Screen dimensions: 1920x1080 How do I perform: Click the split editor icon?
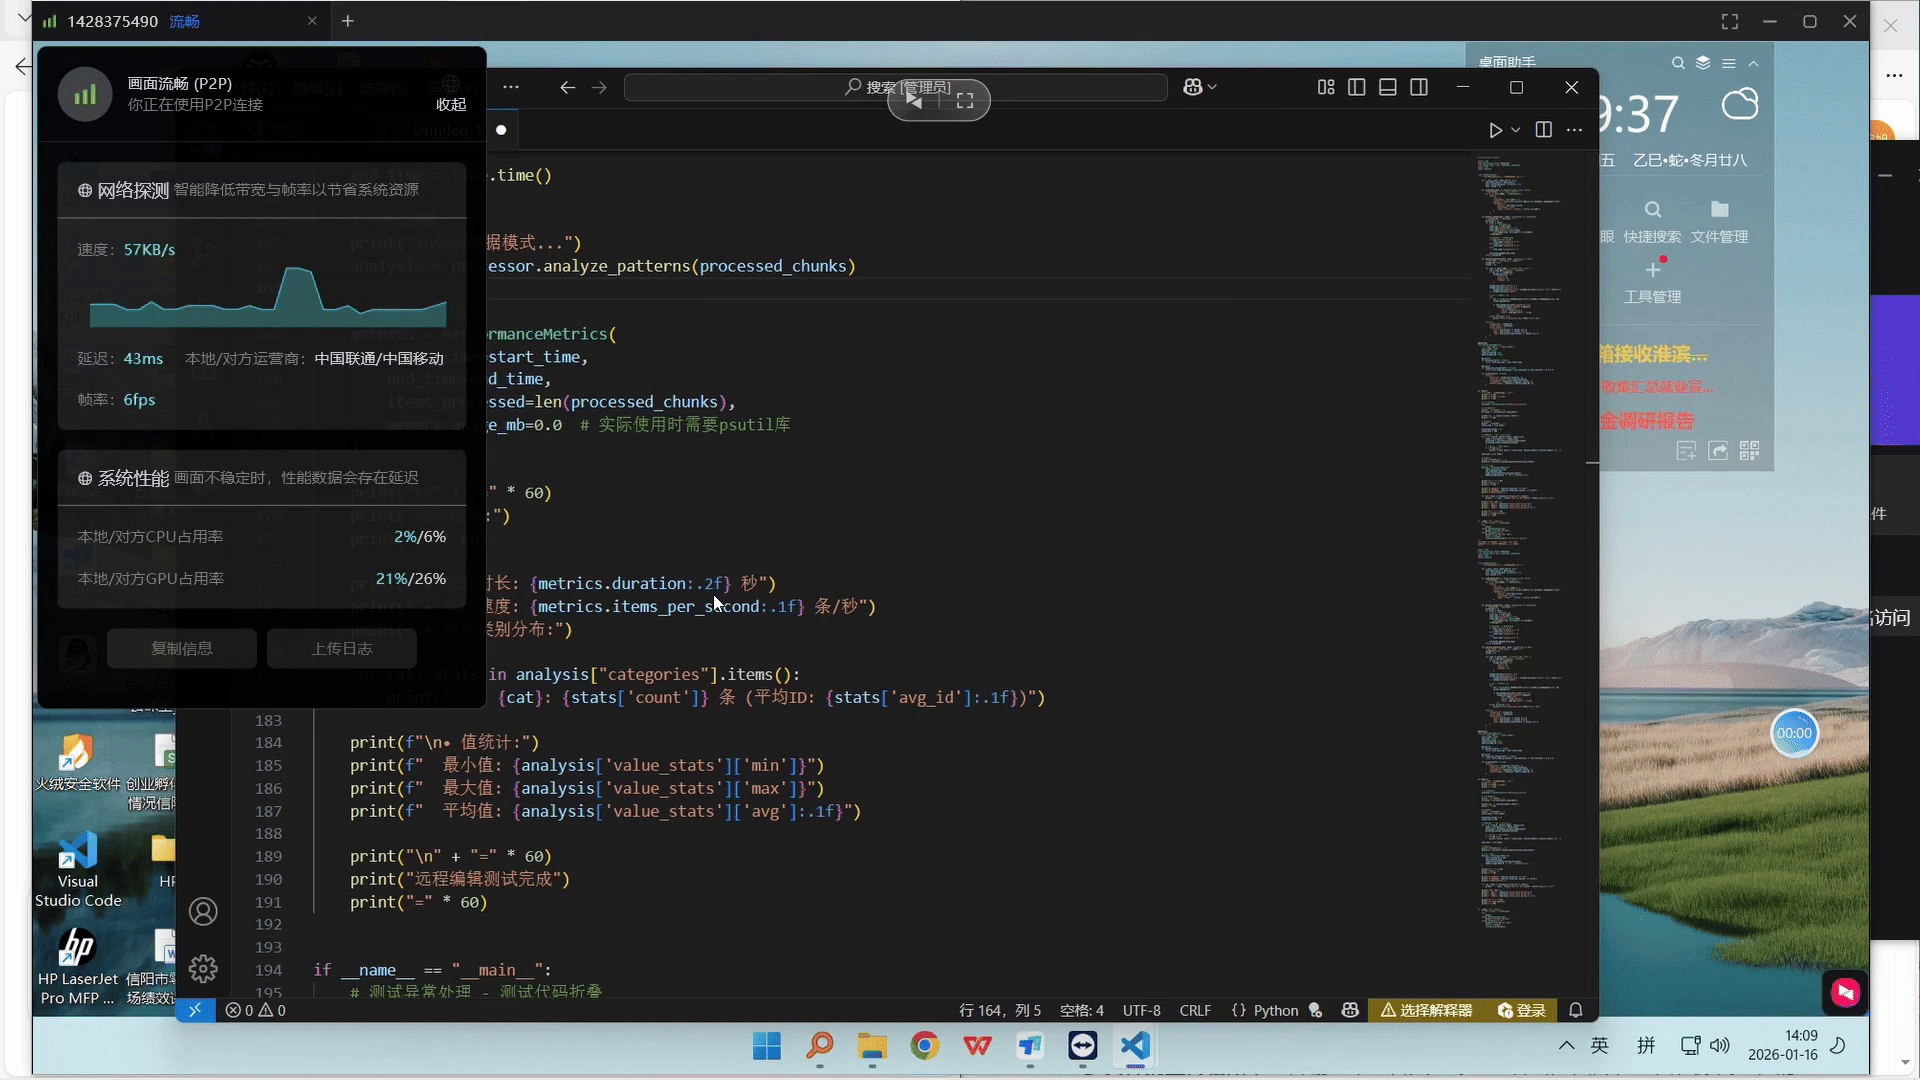tap(1543, 130)
